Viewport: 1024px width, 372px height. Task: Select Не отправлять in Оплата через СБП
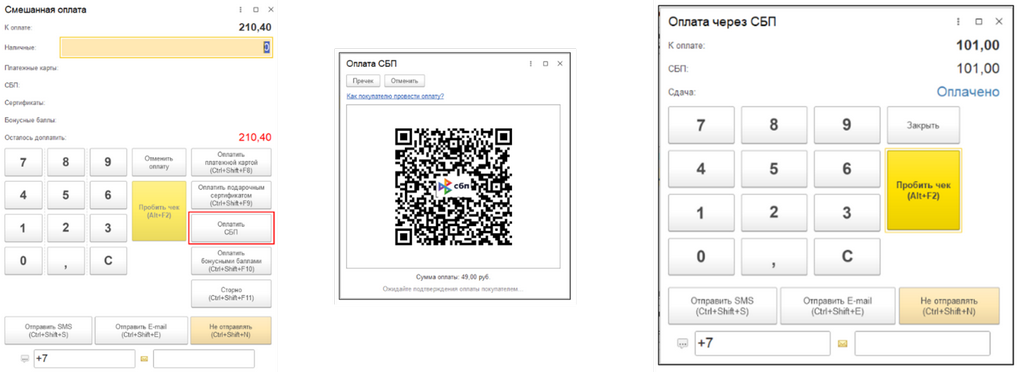(949, 305)
